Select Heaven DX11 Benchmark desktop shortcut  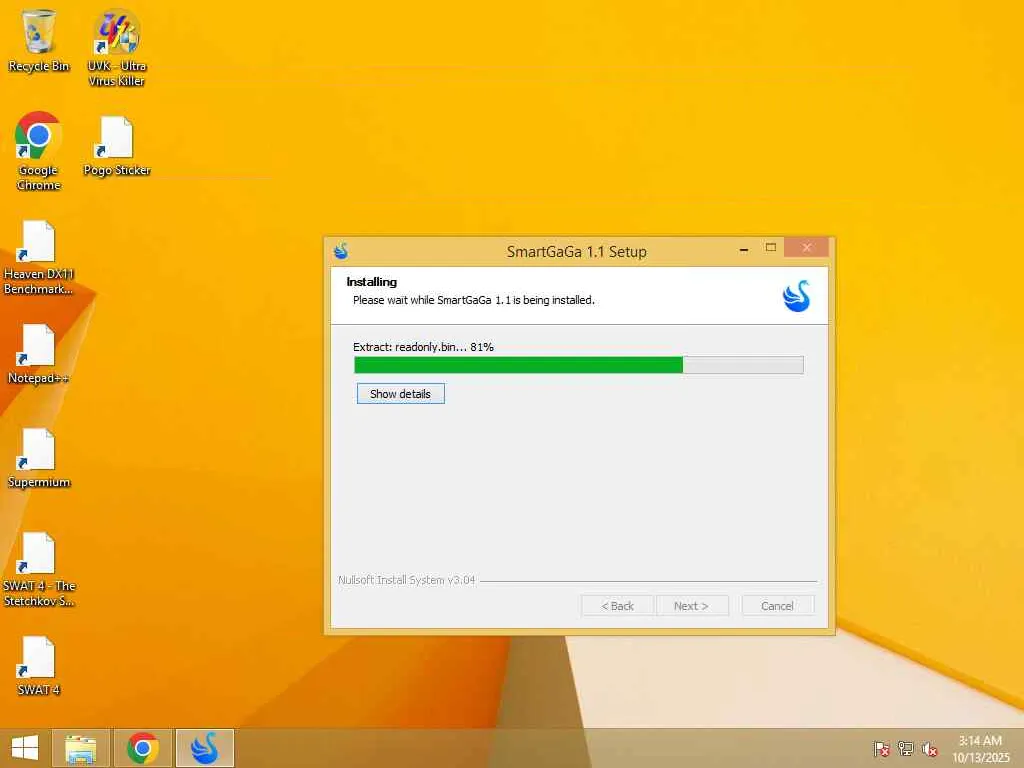[39, 258]
